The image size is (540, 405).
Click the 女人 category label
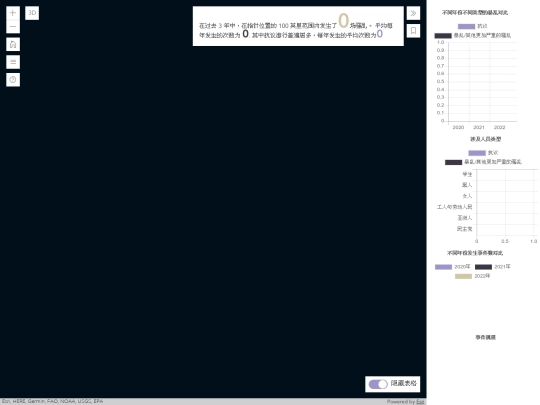[467, 196]
